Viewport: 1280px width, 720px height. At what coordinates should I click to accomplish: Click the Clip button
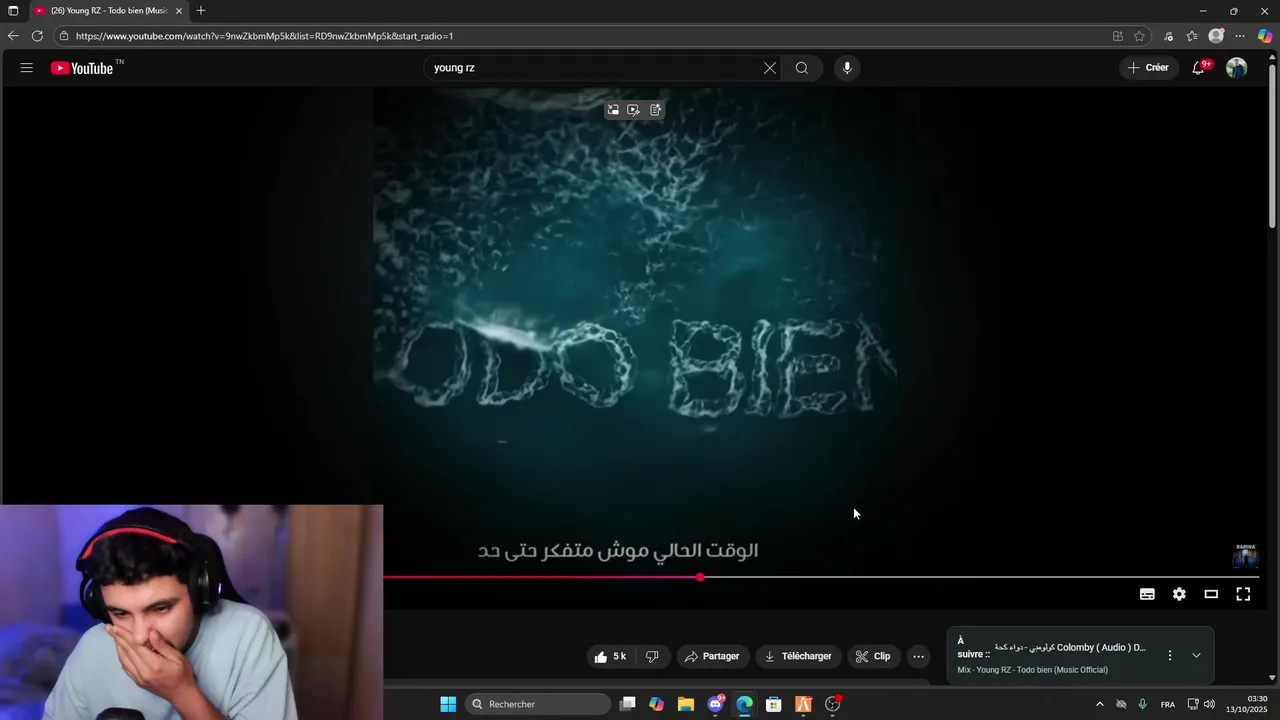coord(873,656)
